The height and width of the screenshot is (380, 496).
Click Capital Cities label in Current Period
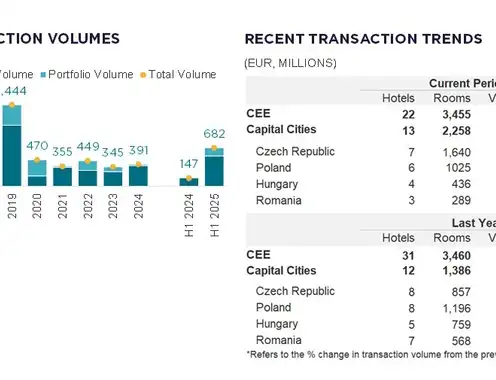pos(281,129)
